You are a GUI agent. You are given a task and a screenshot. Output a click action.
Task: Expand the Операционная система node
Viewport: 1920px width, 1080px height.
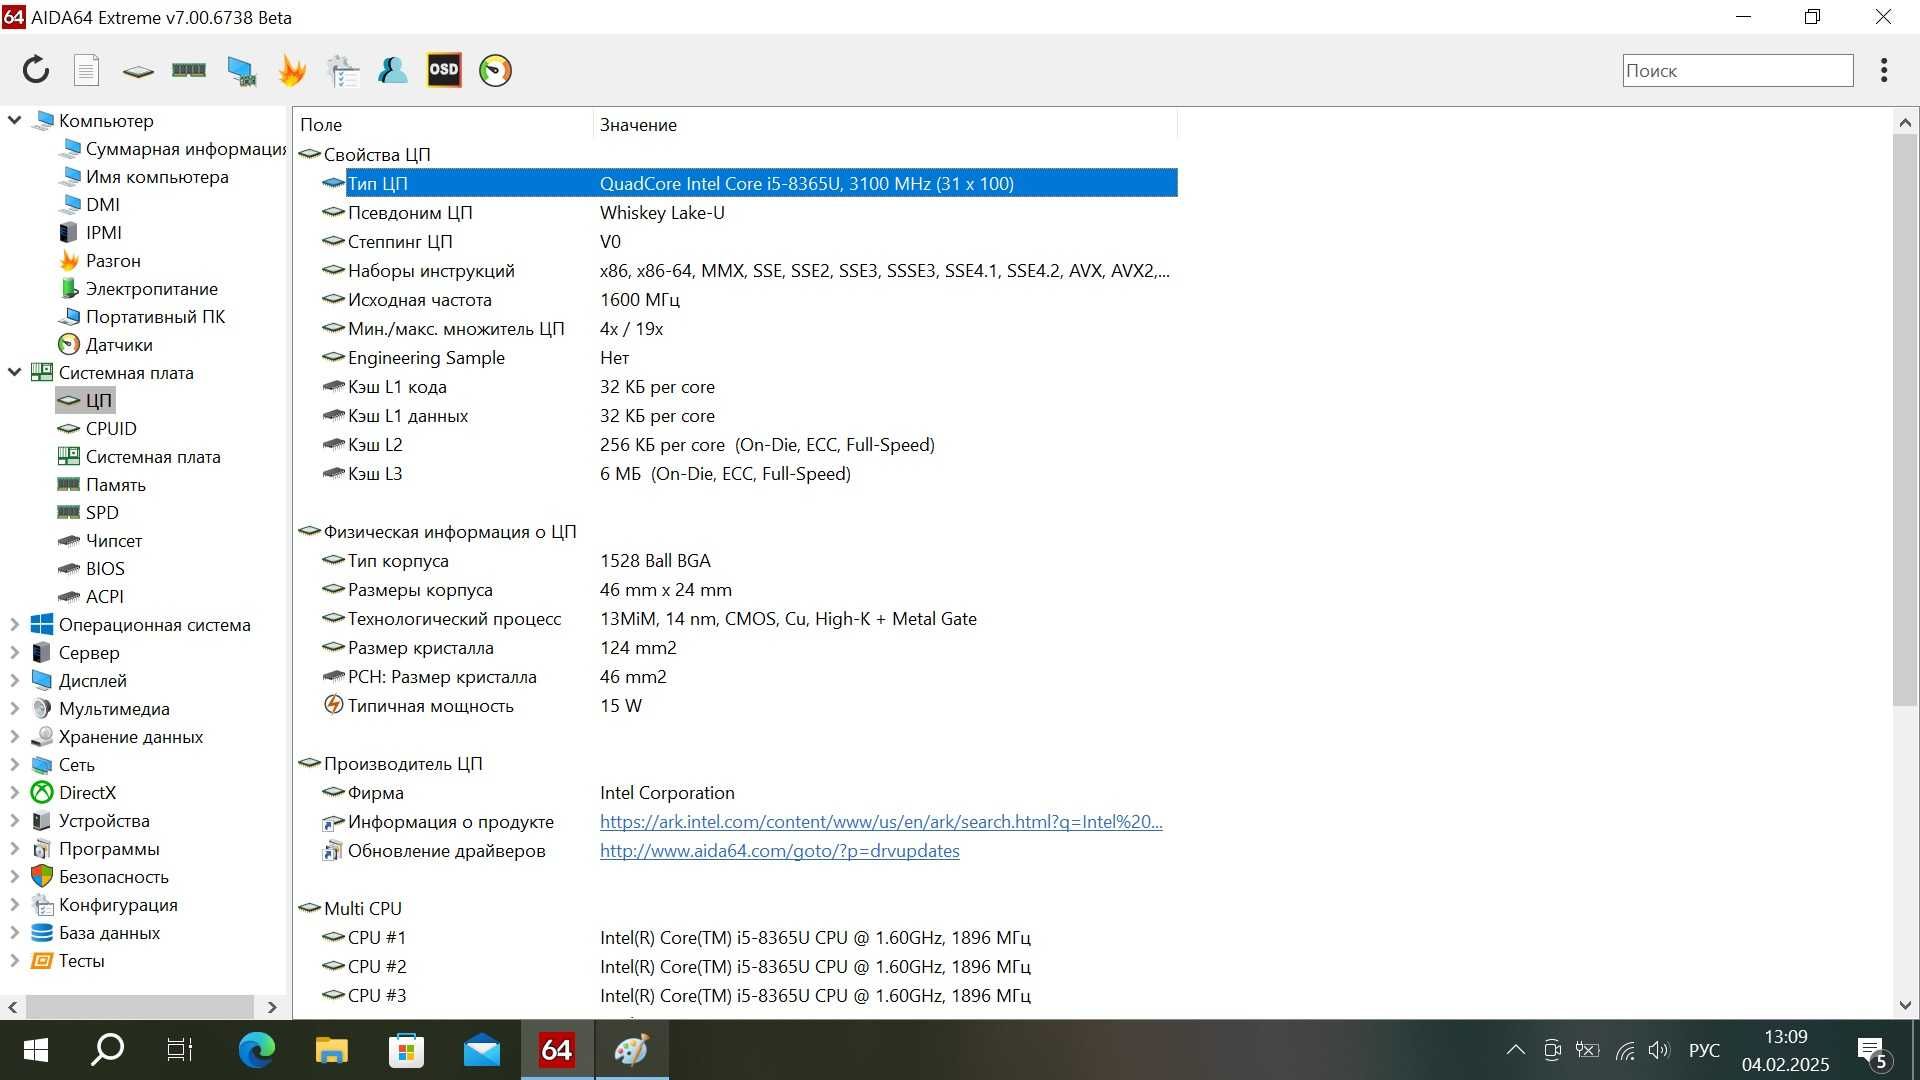[15, 624]
